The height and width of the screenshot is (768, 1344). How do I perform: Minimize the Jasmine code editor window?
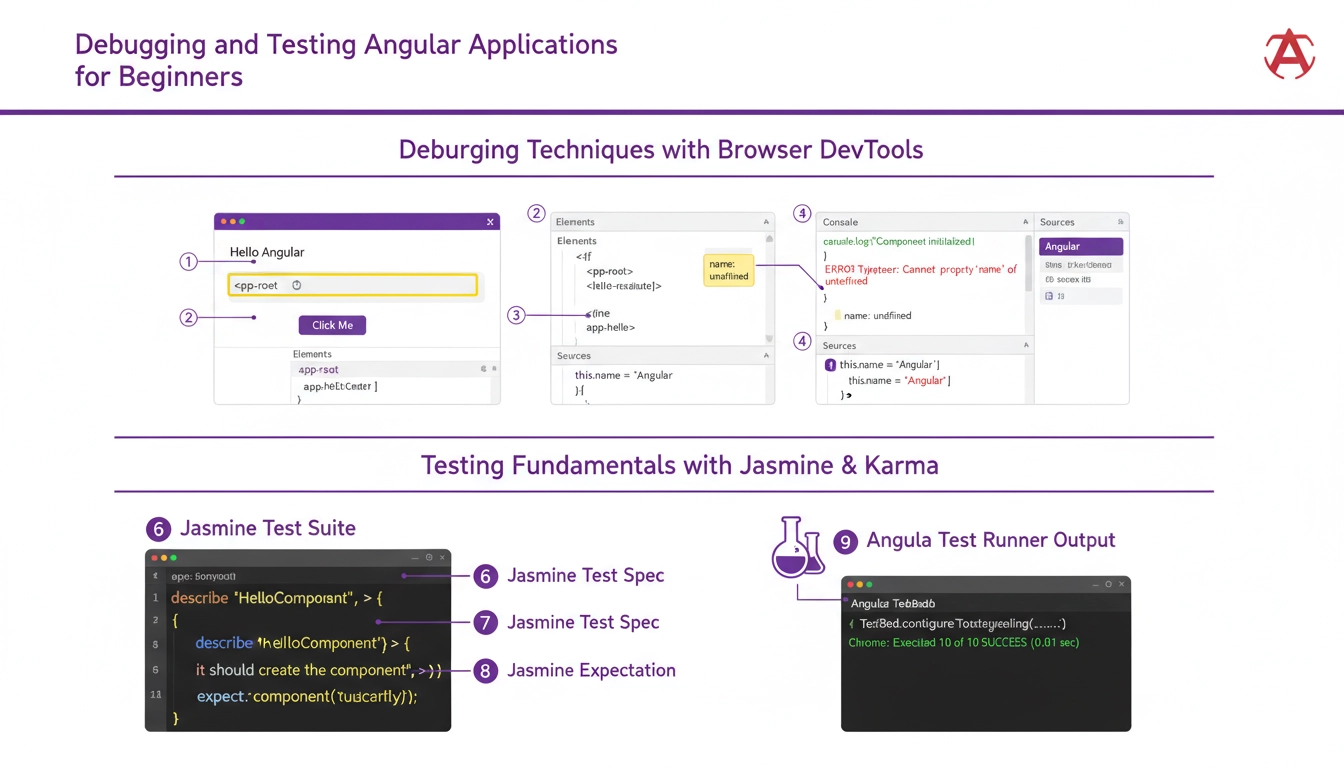pyautogui.click(x=415, y=557)
